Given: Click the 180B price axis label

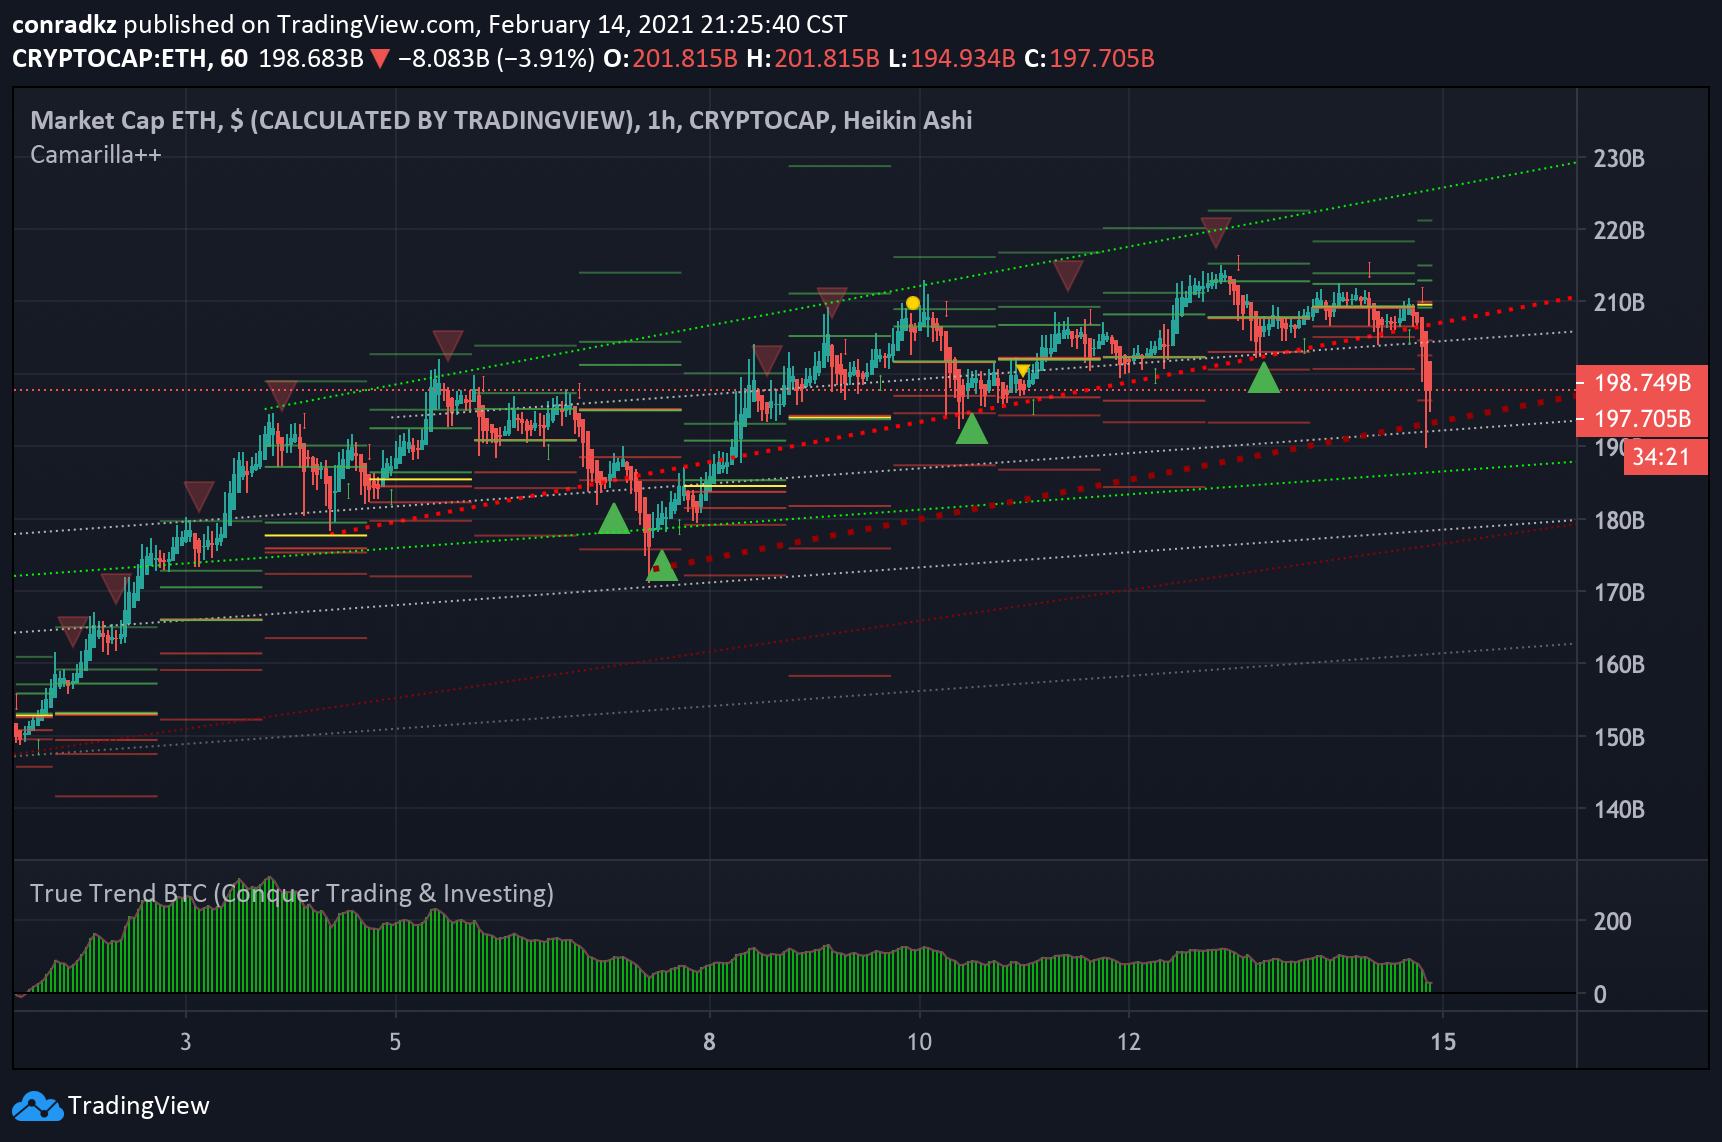Looking at the screenshot, I should pos(1619,521).
